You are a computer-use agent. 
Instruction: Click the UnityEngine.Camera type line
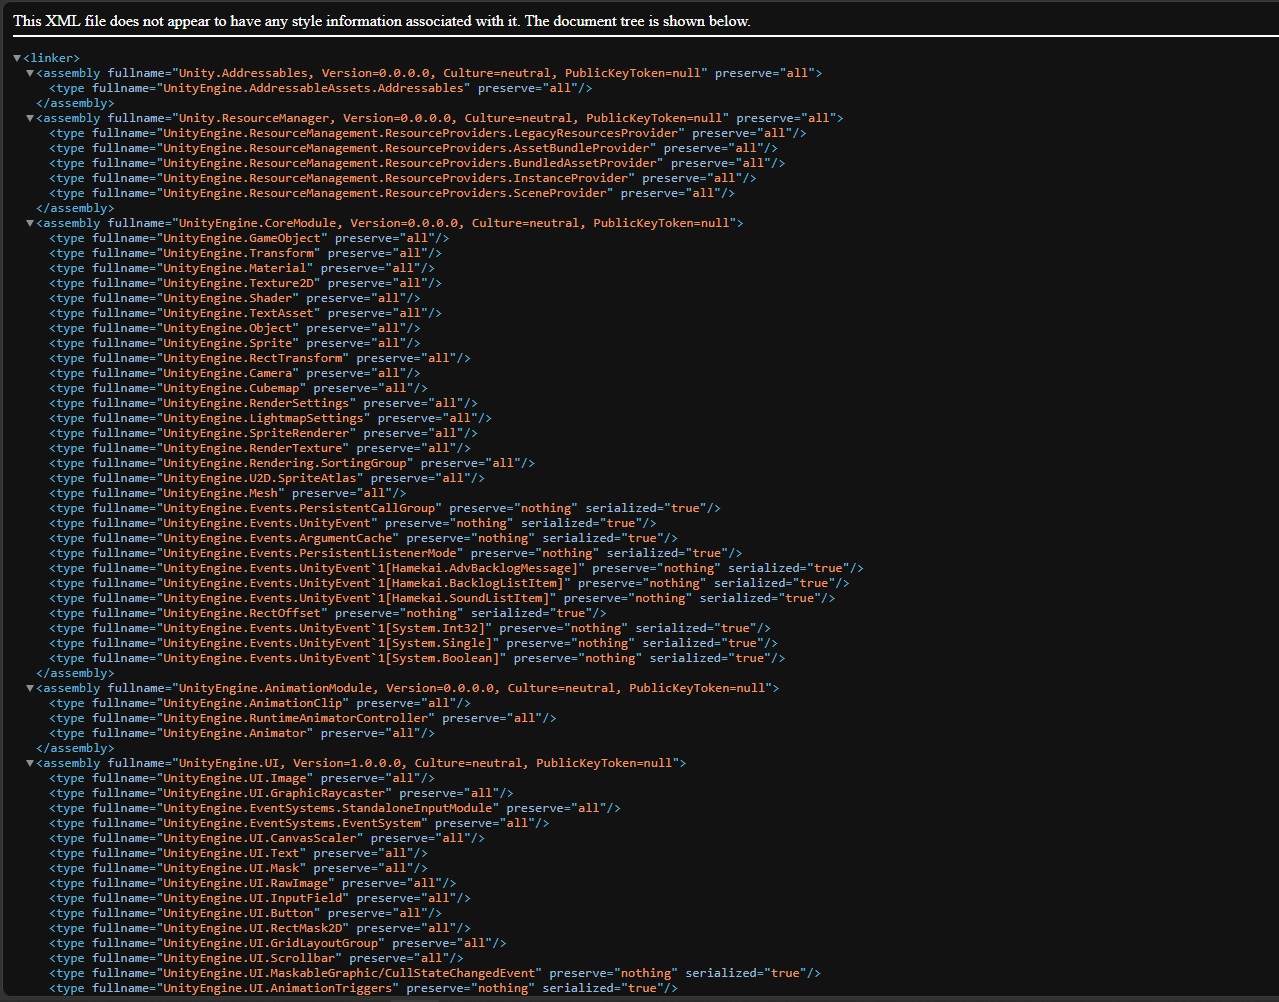pyautogui.click(x=236, y=373)
